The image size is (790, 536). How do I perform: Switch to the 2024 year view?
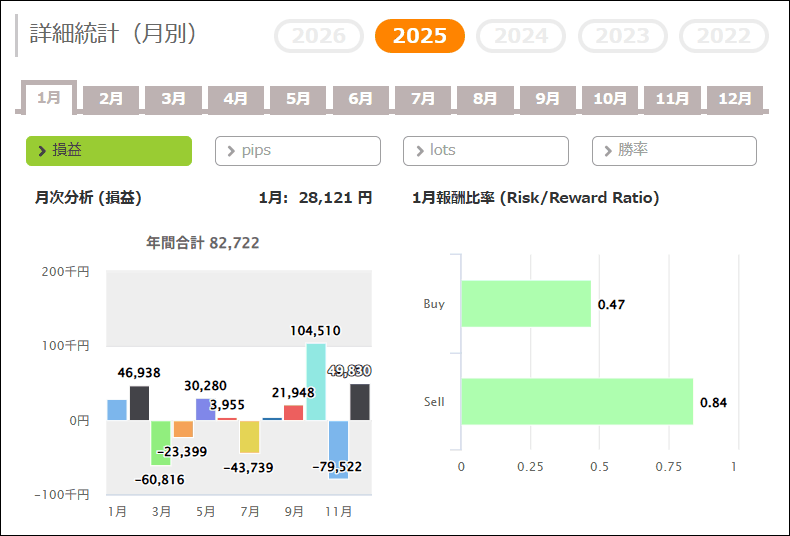pos(521,36)
